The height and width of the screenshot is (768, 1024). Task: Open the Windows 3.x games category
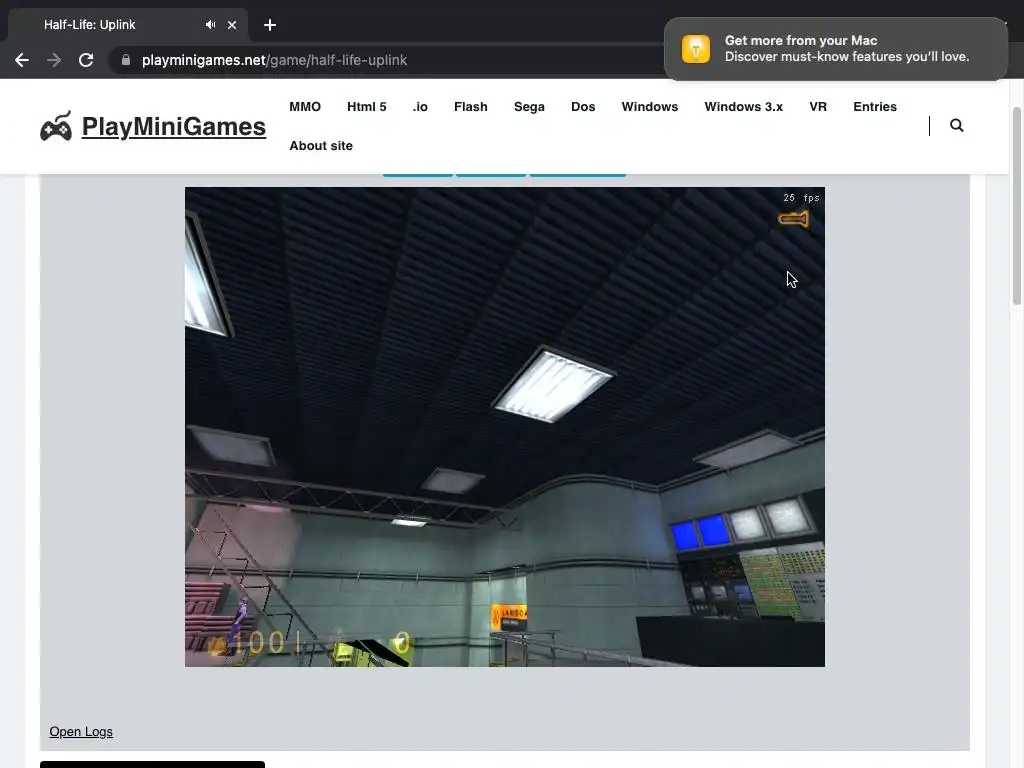pos(744,106)
